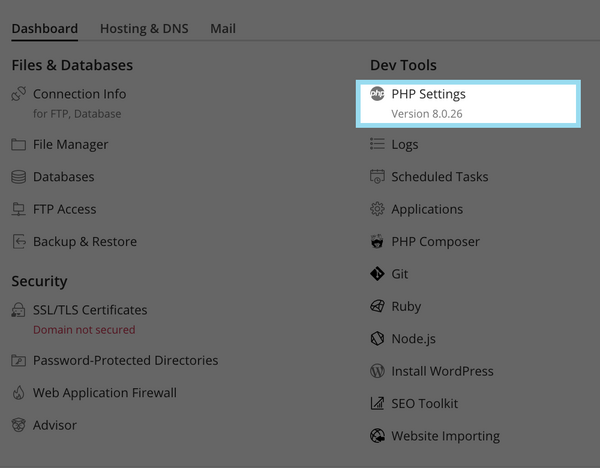Go to Backup & Restore
The width and height of the screenshot is (600, 468).
pyautogui.click(x=84, y=241)
